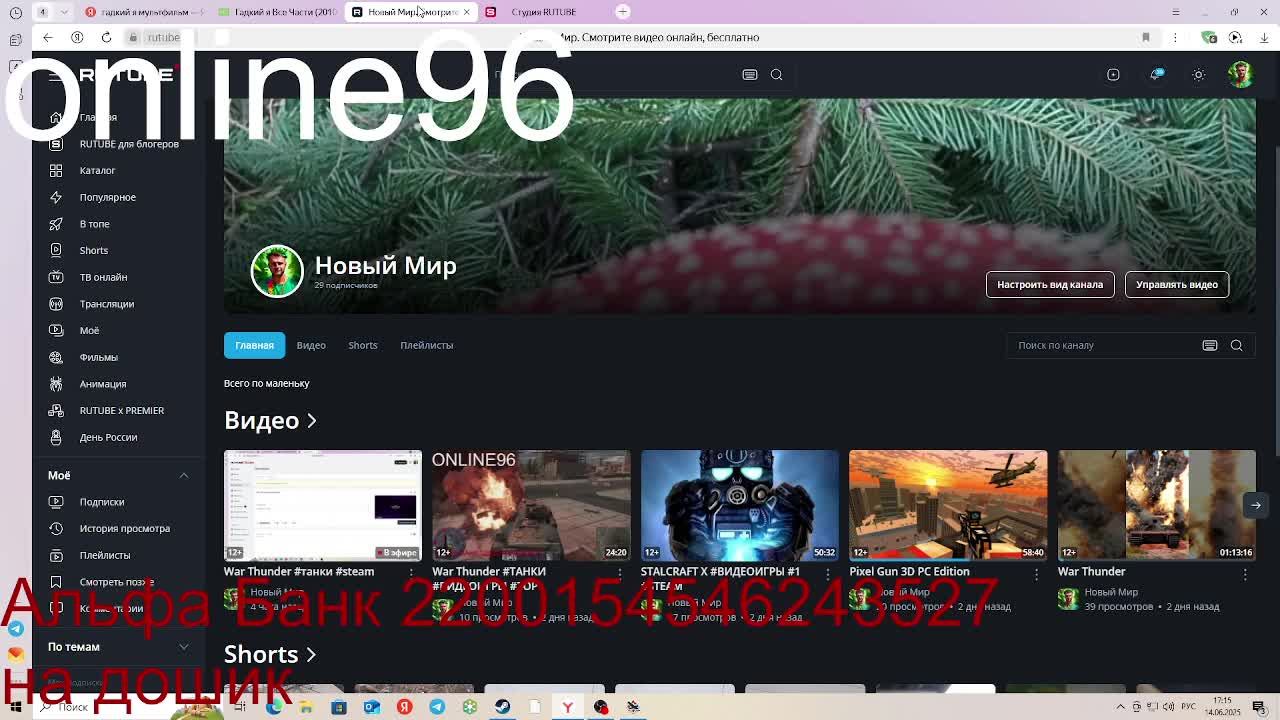Viewport: 1280px width, 720px height.
Task: Go to Shorts in left sidebar
Action: pos(118,250)
